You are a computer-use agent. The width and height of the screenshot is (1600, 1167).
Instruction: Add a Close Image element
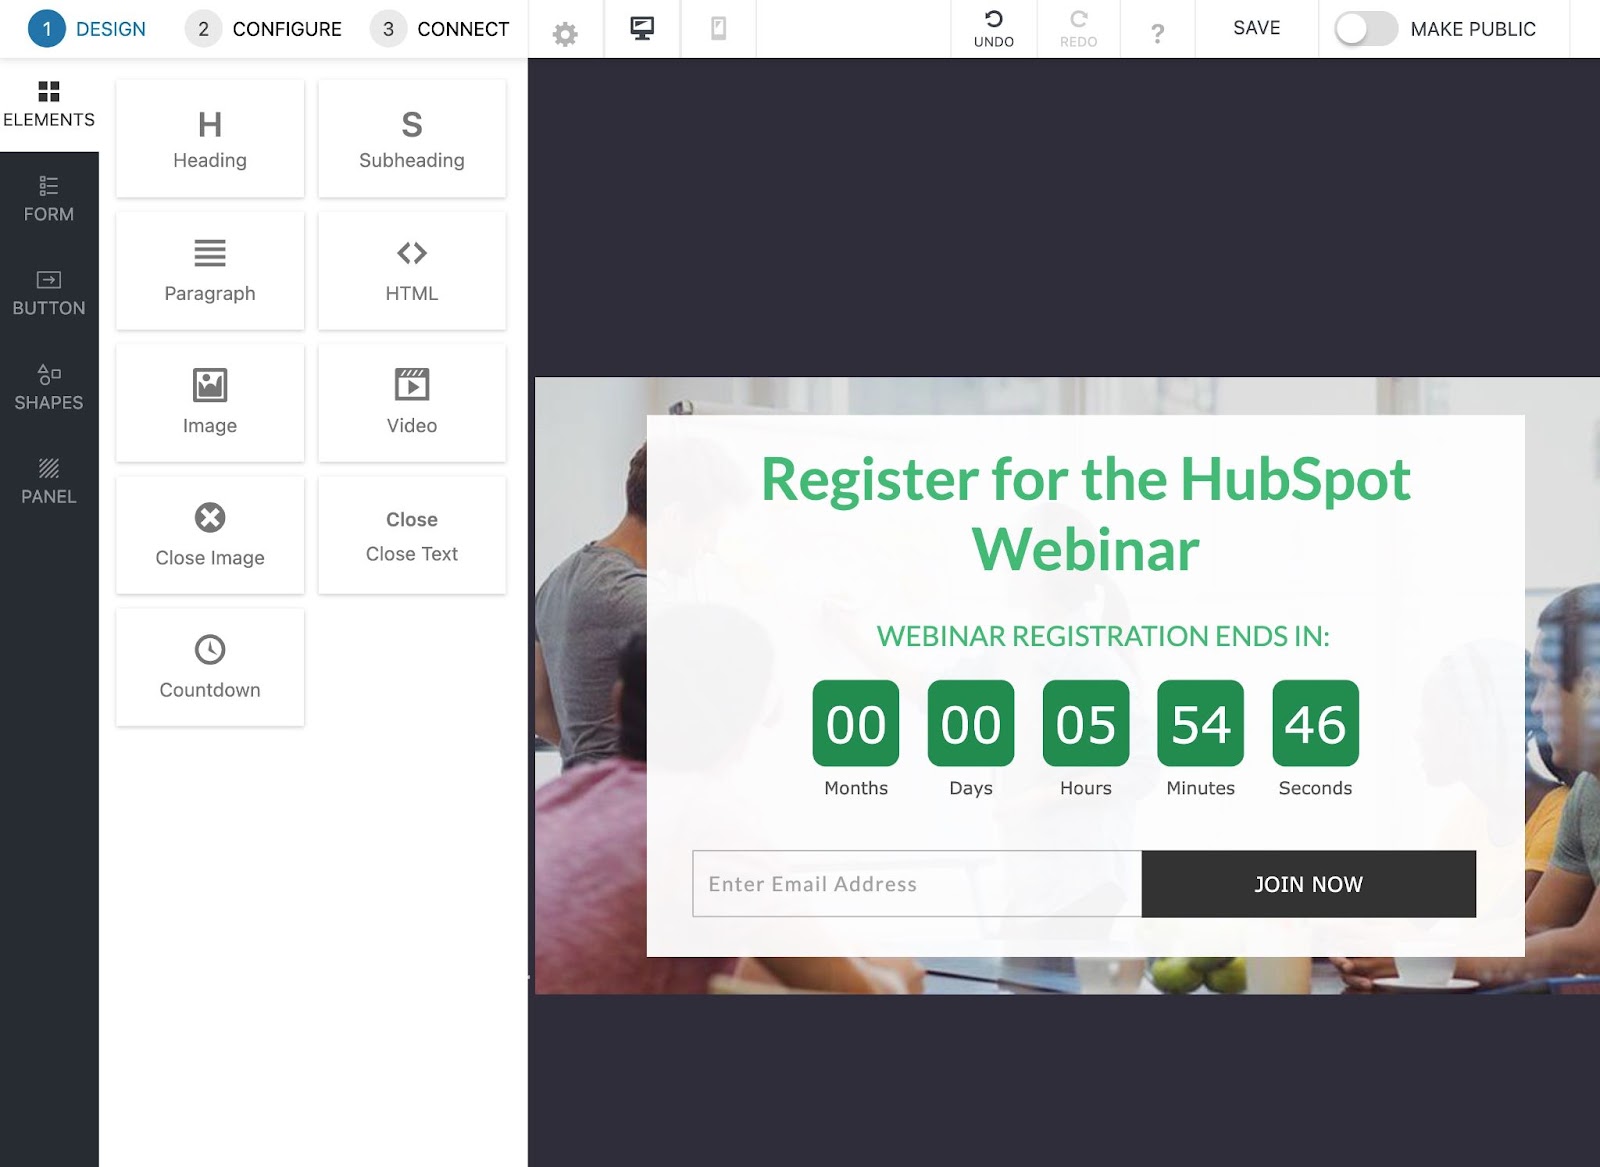210,535
